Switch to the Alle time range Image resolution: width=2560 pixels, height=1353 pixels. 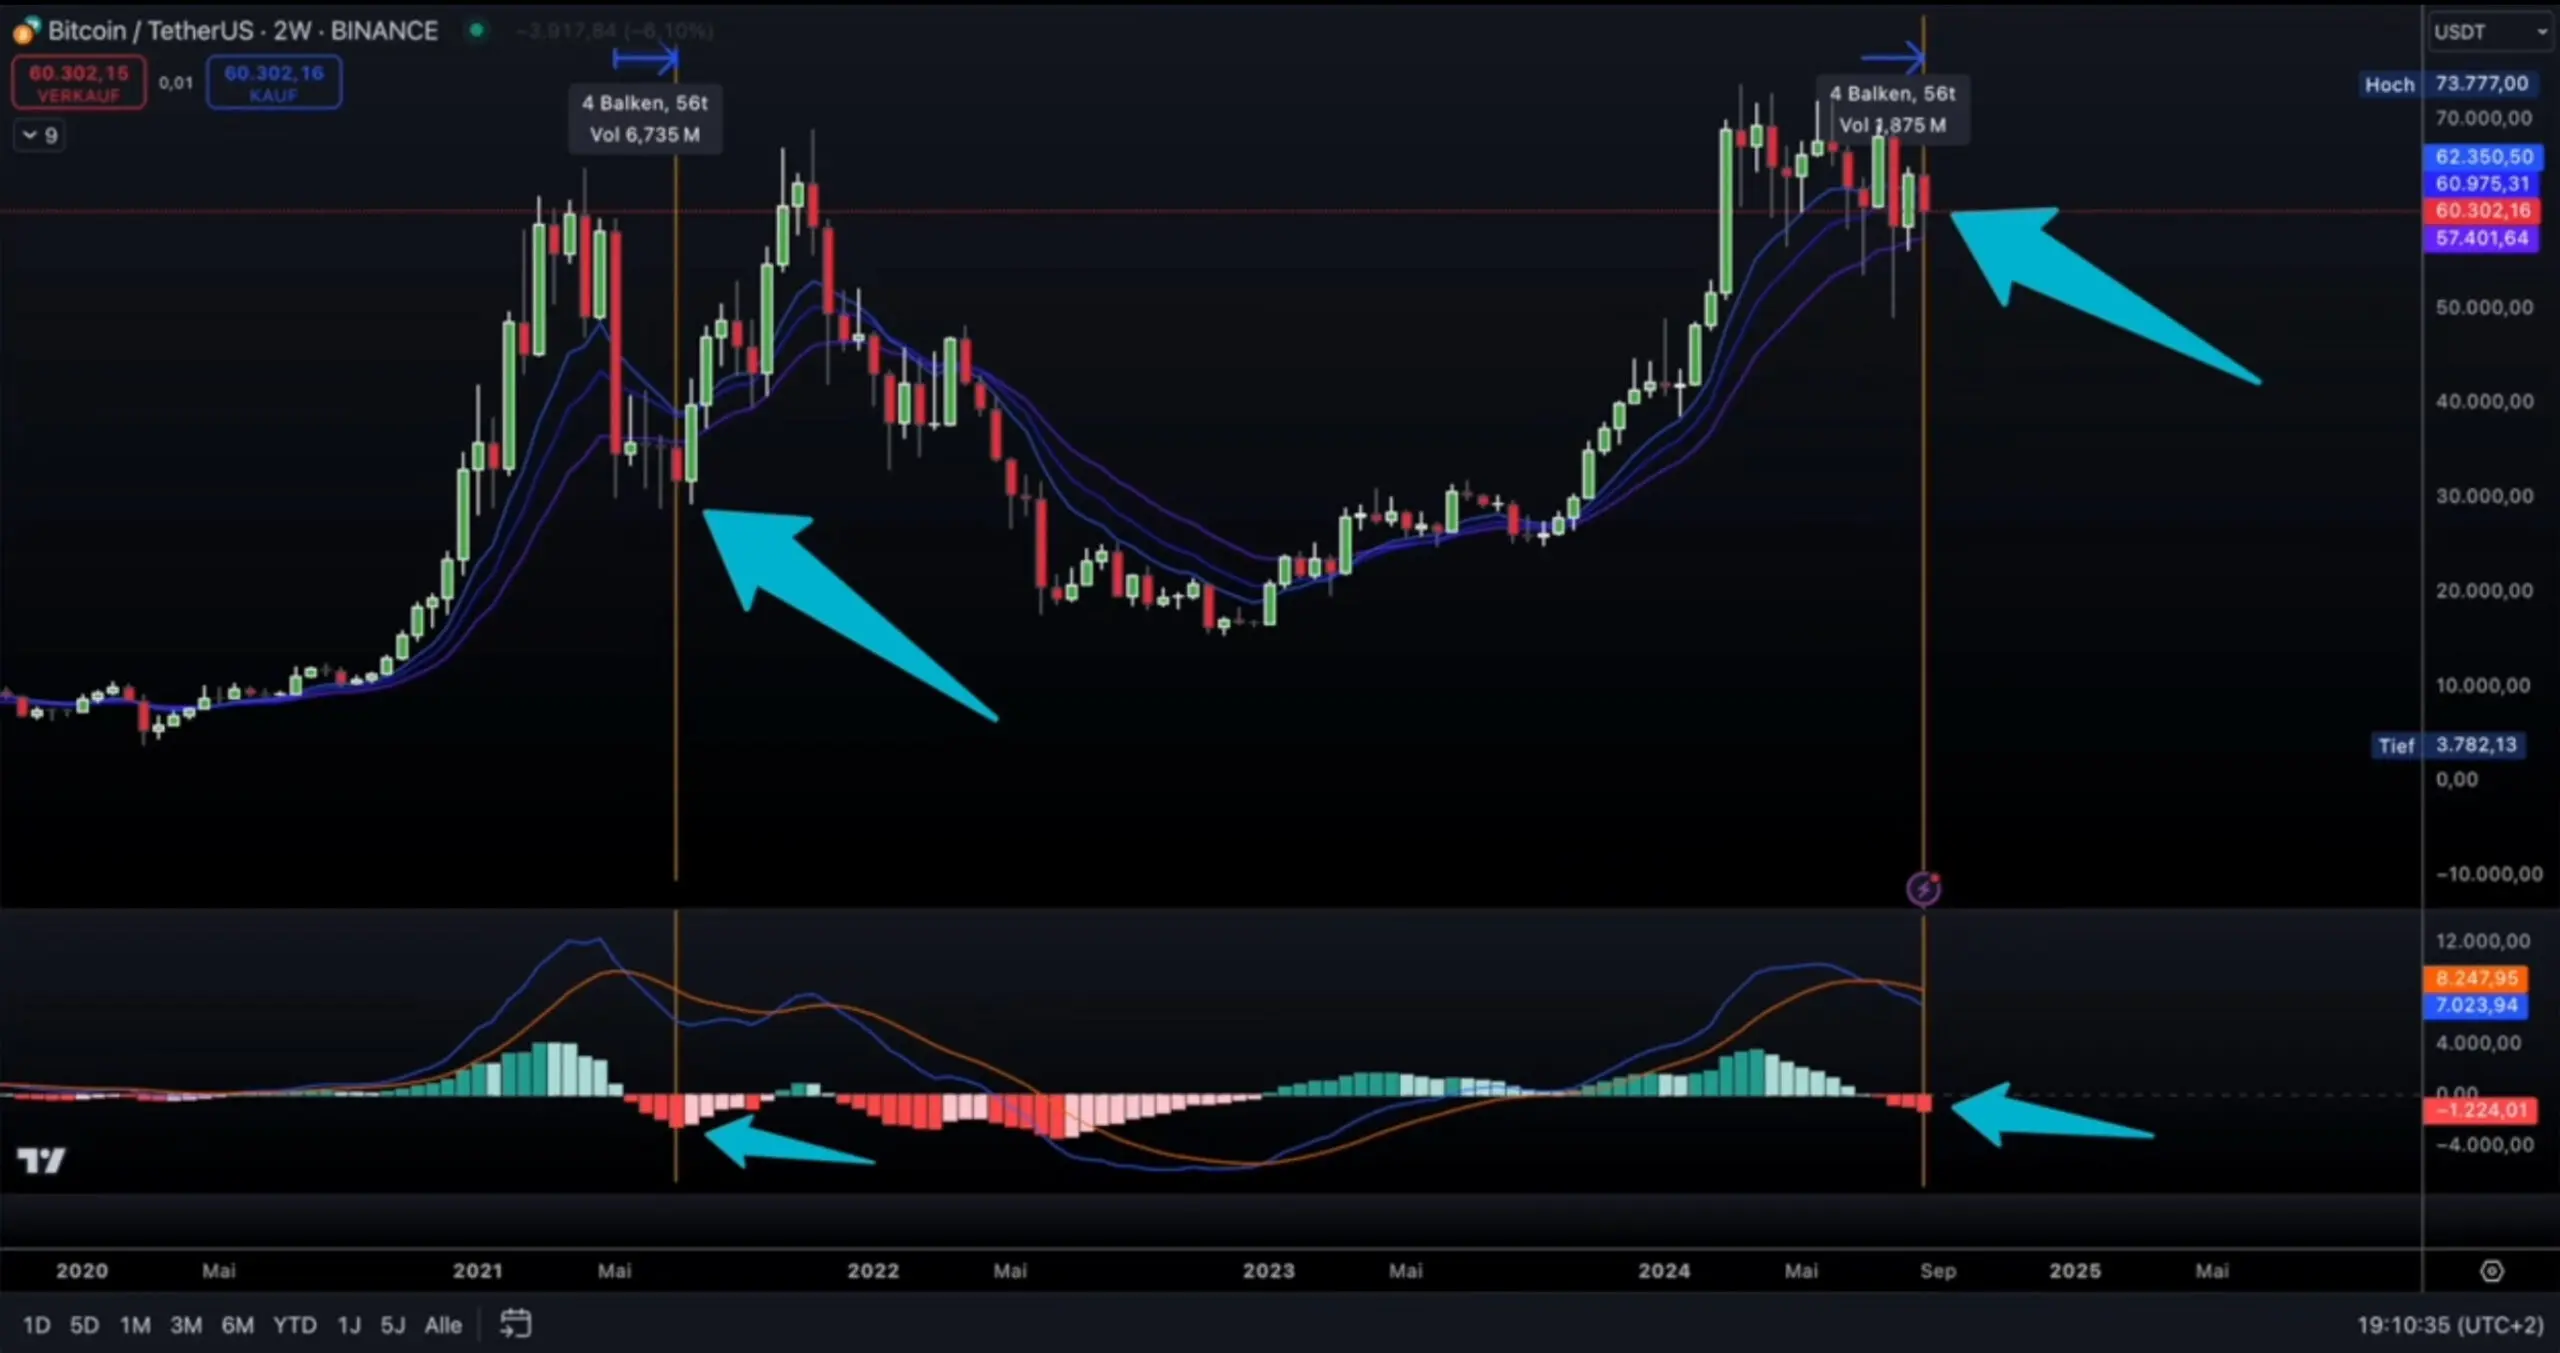pyautogui.click(x=442, y=1325)
